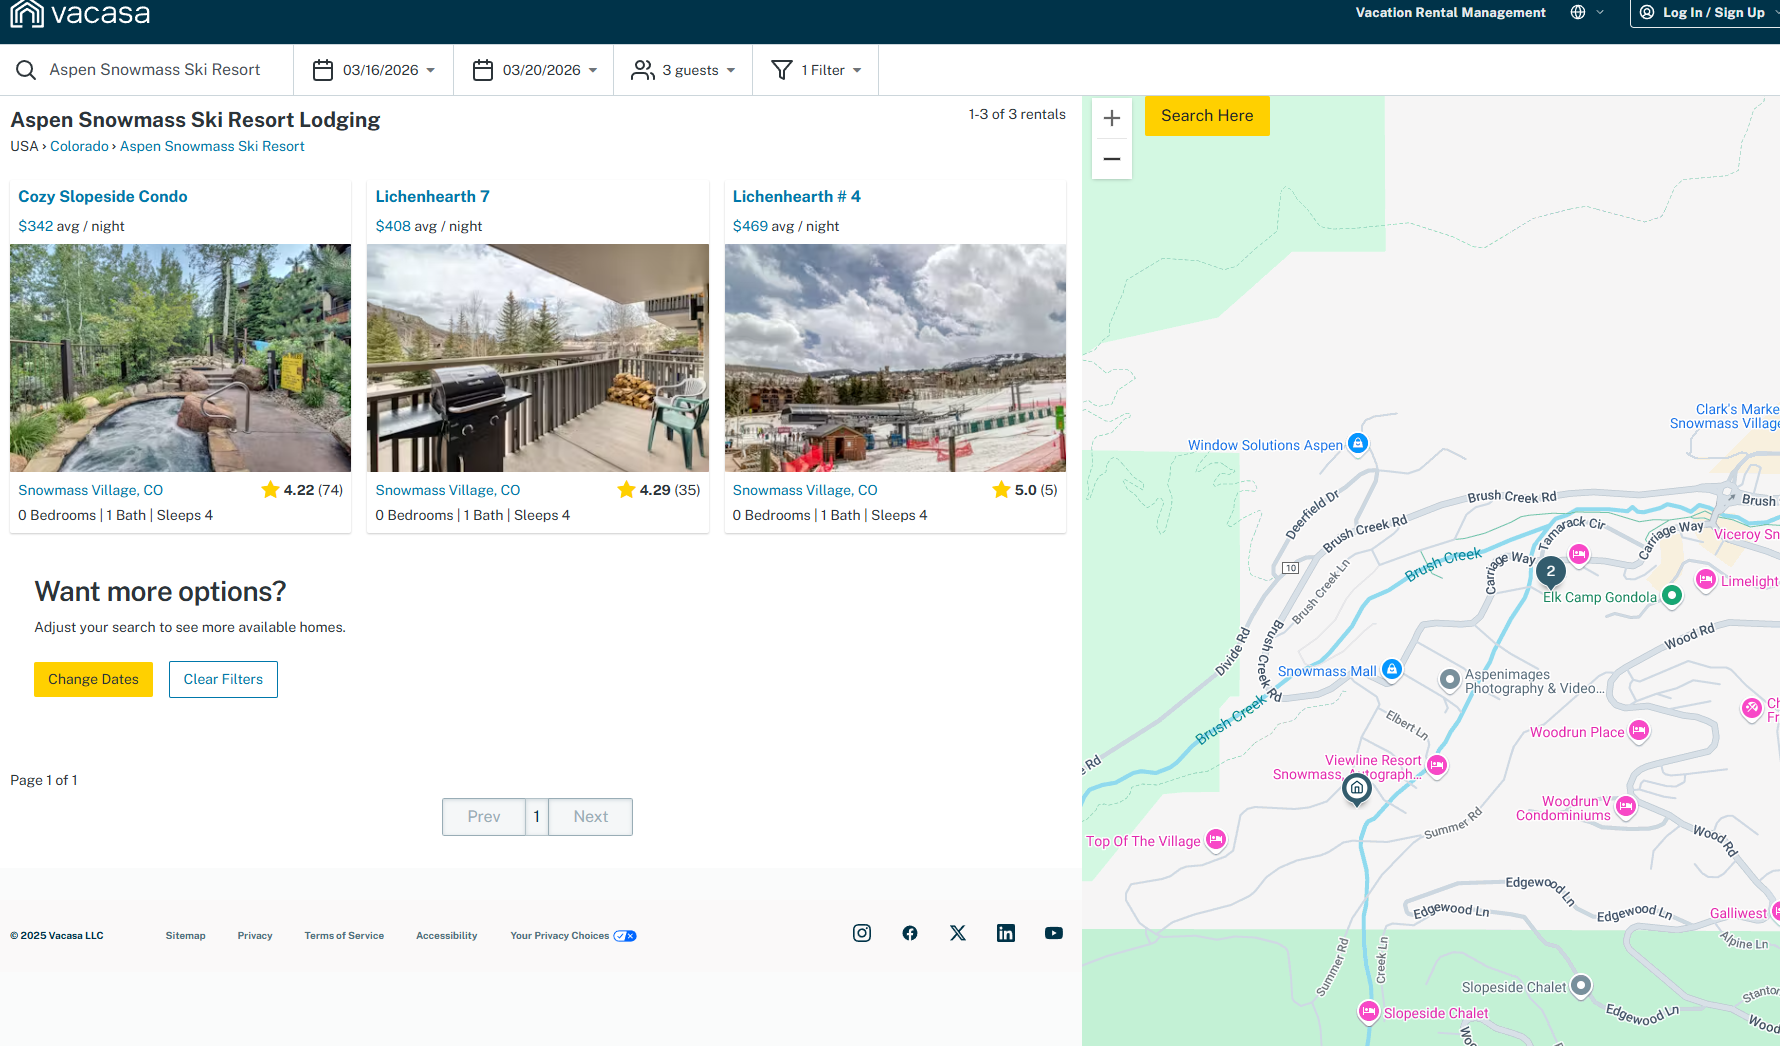1780x1057 pixels.
Task: Click Snowmass Village, CO under Cozy Slopeside Condo
Action: pos(90,490)
